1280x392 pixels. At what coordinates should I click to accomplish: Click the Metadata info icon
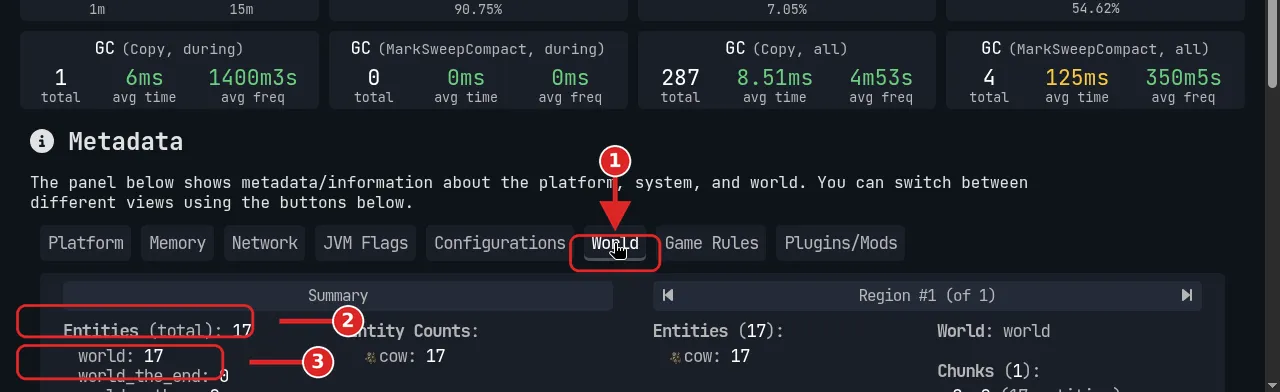click(x=41, y=141)
